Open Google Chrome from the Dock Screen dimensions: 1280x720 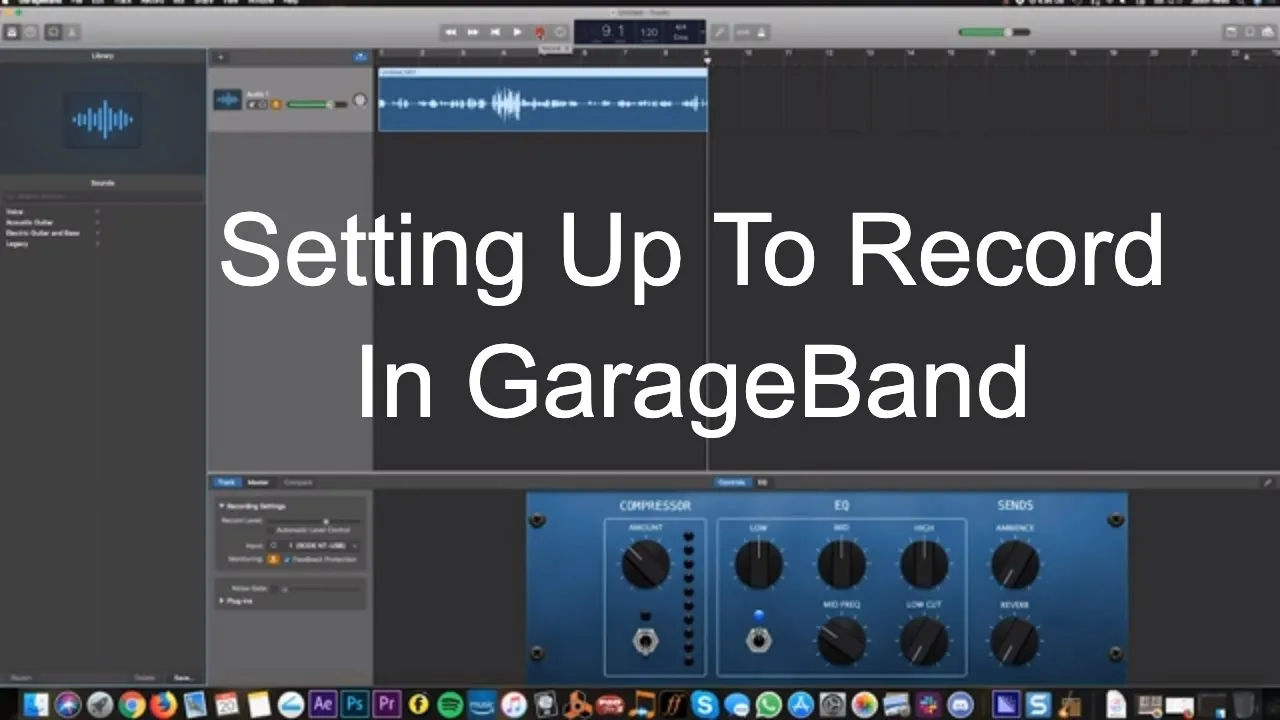coord(132,705)
